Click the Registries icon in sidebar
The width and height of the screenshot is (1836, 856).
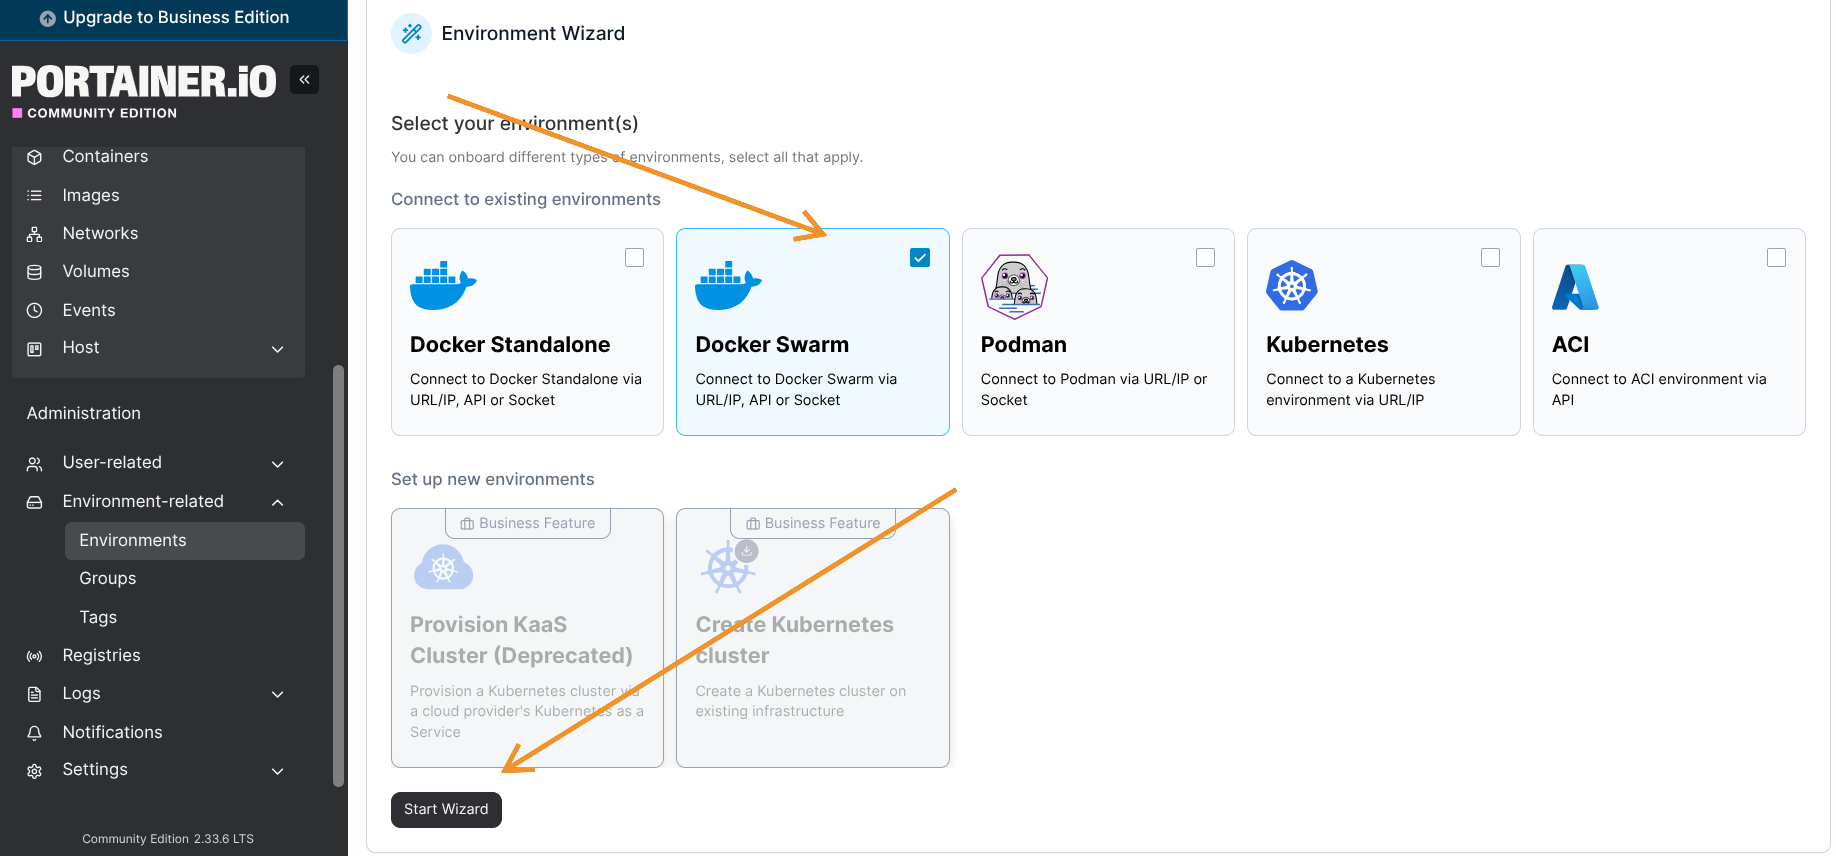pyautogui.click(x=35, y=656)
